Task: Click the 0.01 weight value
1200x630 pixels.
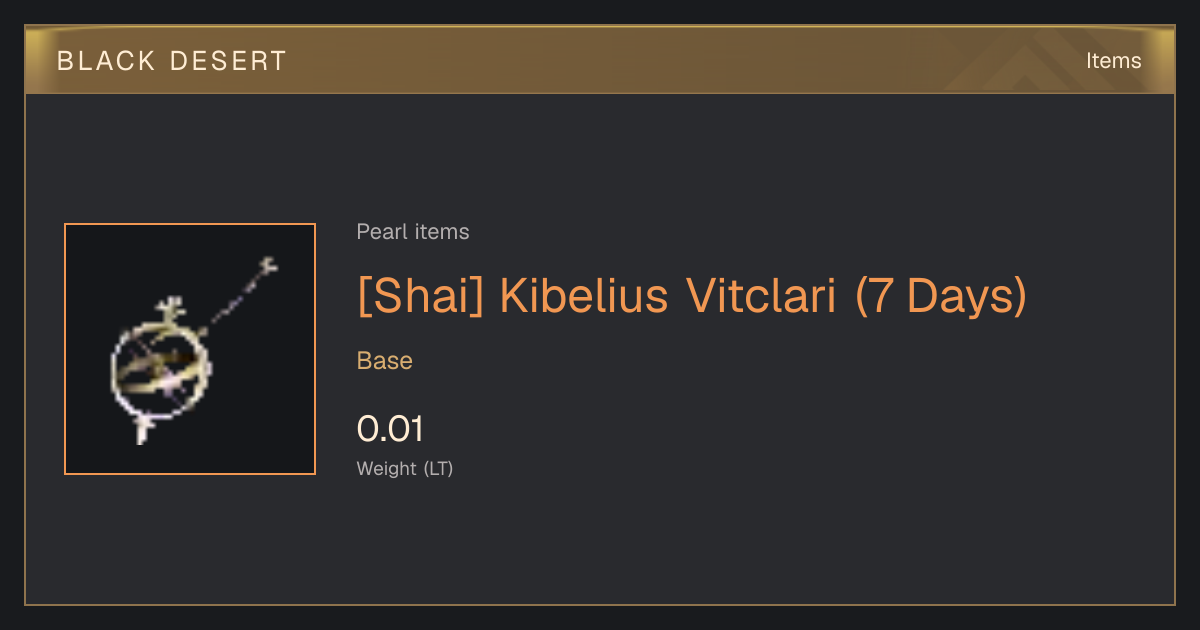Action: [x=390, y=429]
